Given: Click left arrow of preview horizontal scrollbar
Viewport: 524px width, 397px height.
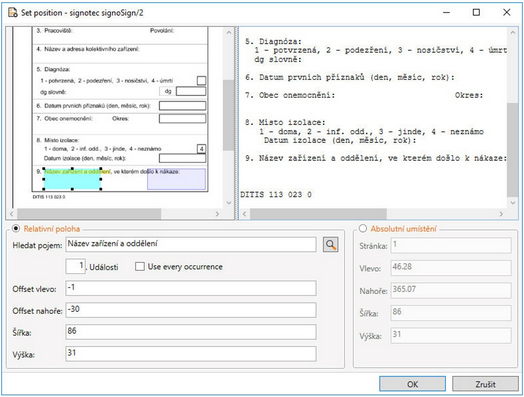Looking at the screenshot, I should point(12,214).
